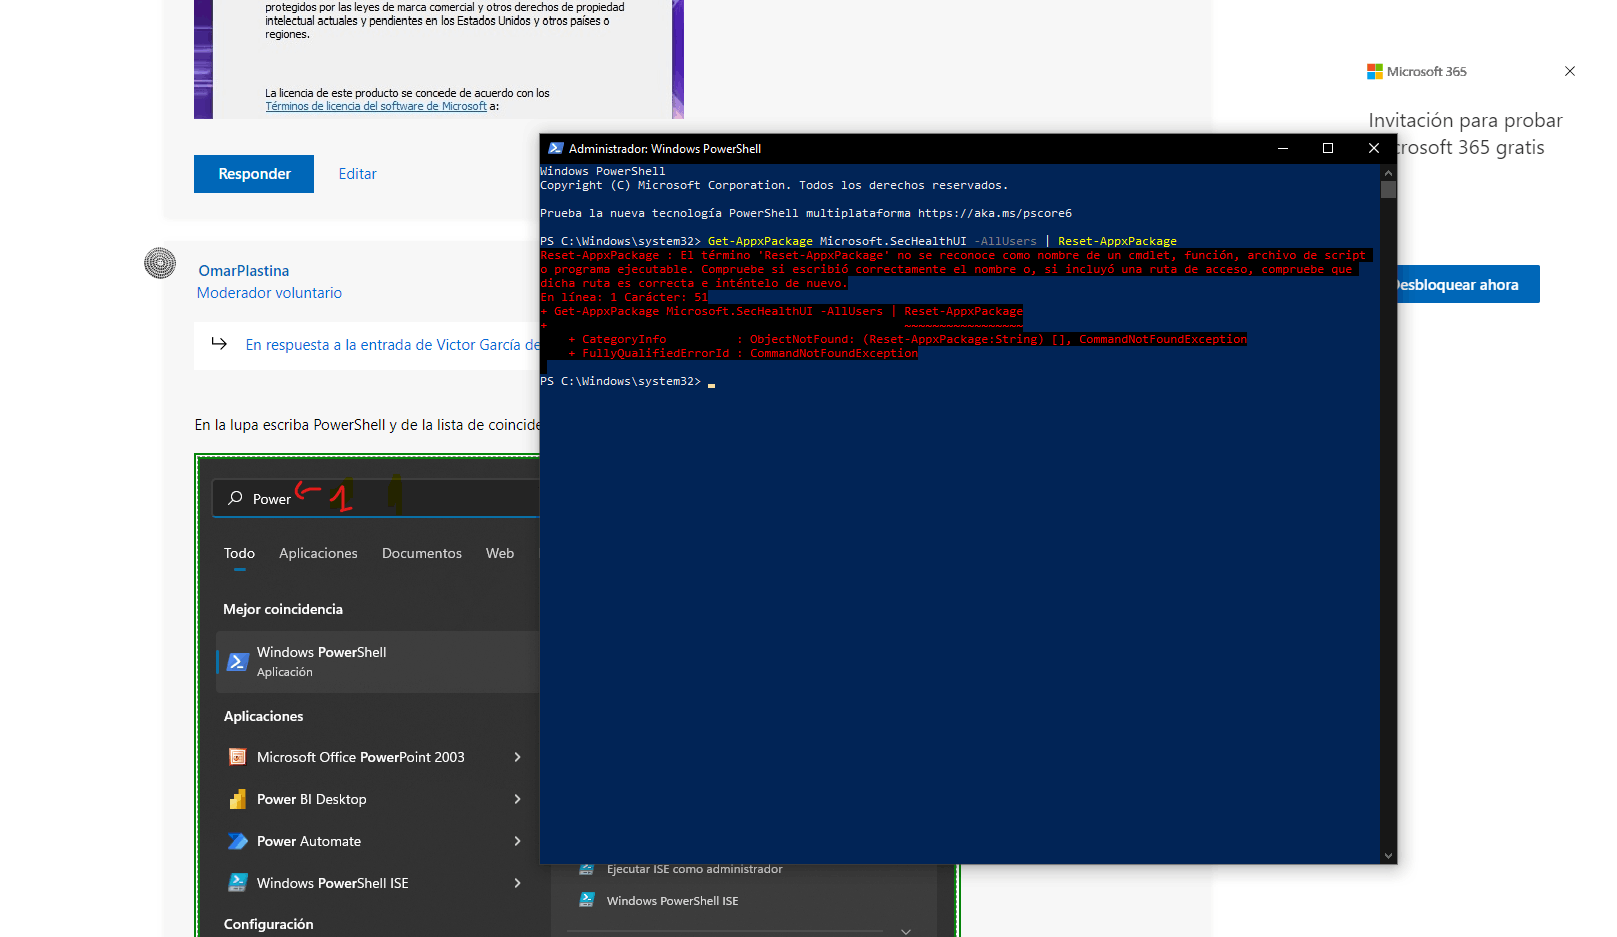Select the 'Windows PowerShell' Aplicación best match

click(378, 662)
